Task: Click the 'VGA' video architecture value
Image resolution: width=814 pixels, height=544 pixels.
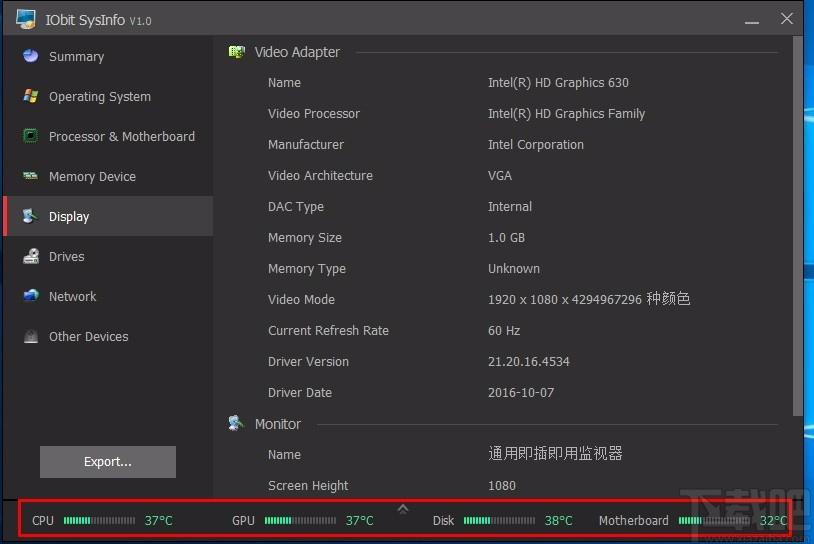Action: [x=499, y=175]
